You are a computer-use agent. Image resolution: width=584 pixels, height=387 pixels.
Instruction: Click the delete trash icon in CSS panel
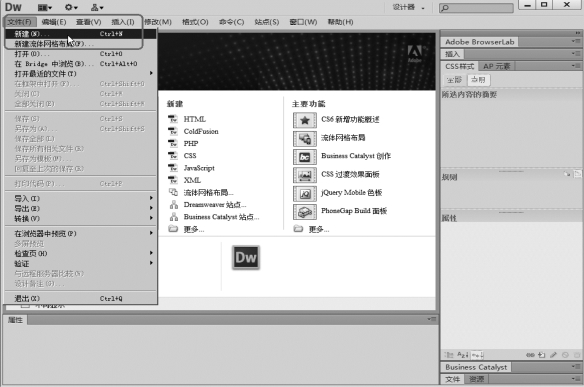577,355
